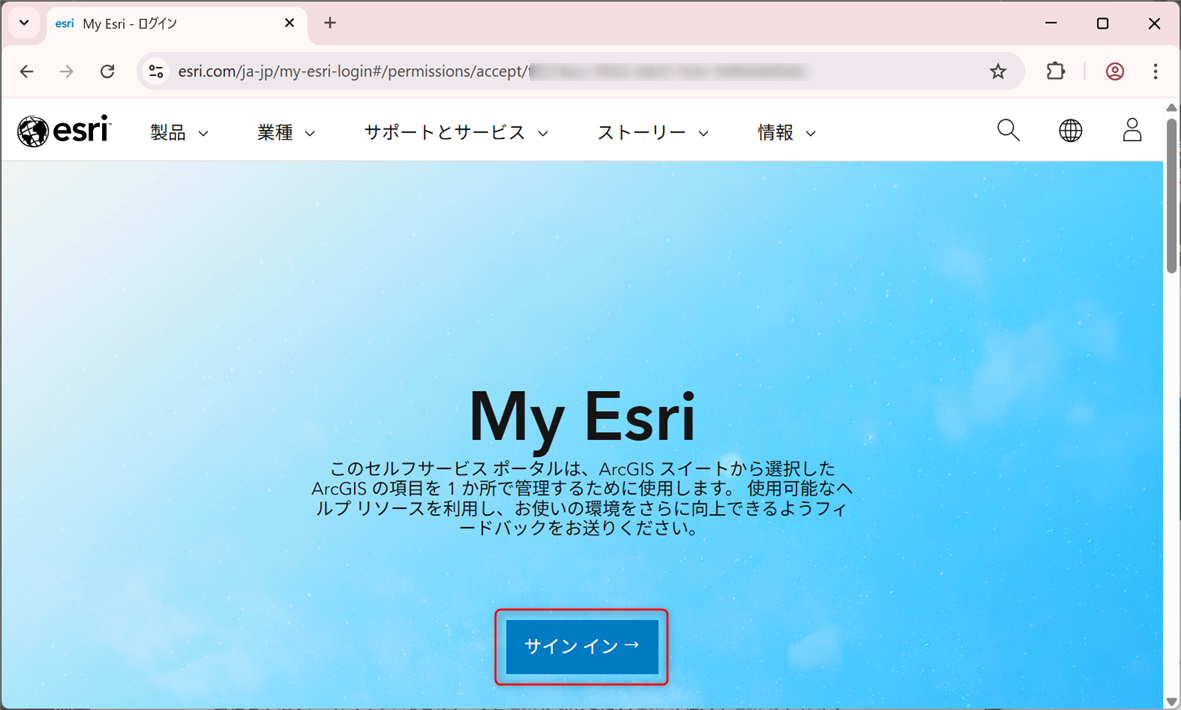
Task: Open site information icon in address bar
Action: [x=156, y=72]
